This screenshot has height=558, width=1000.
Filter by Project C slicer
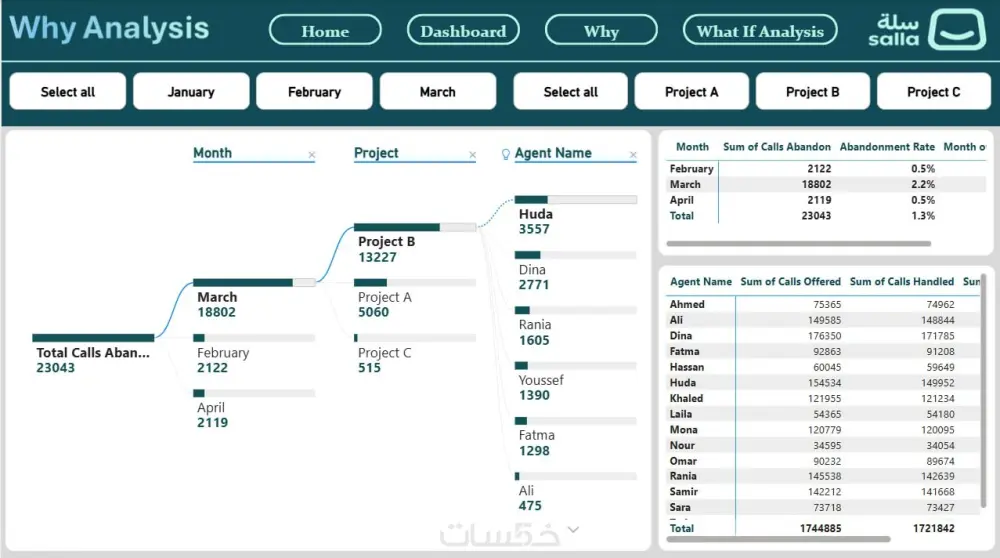click(934, 91)
